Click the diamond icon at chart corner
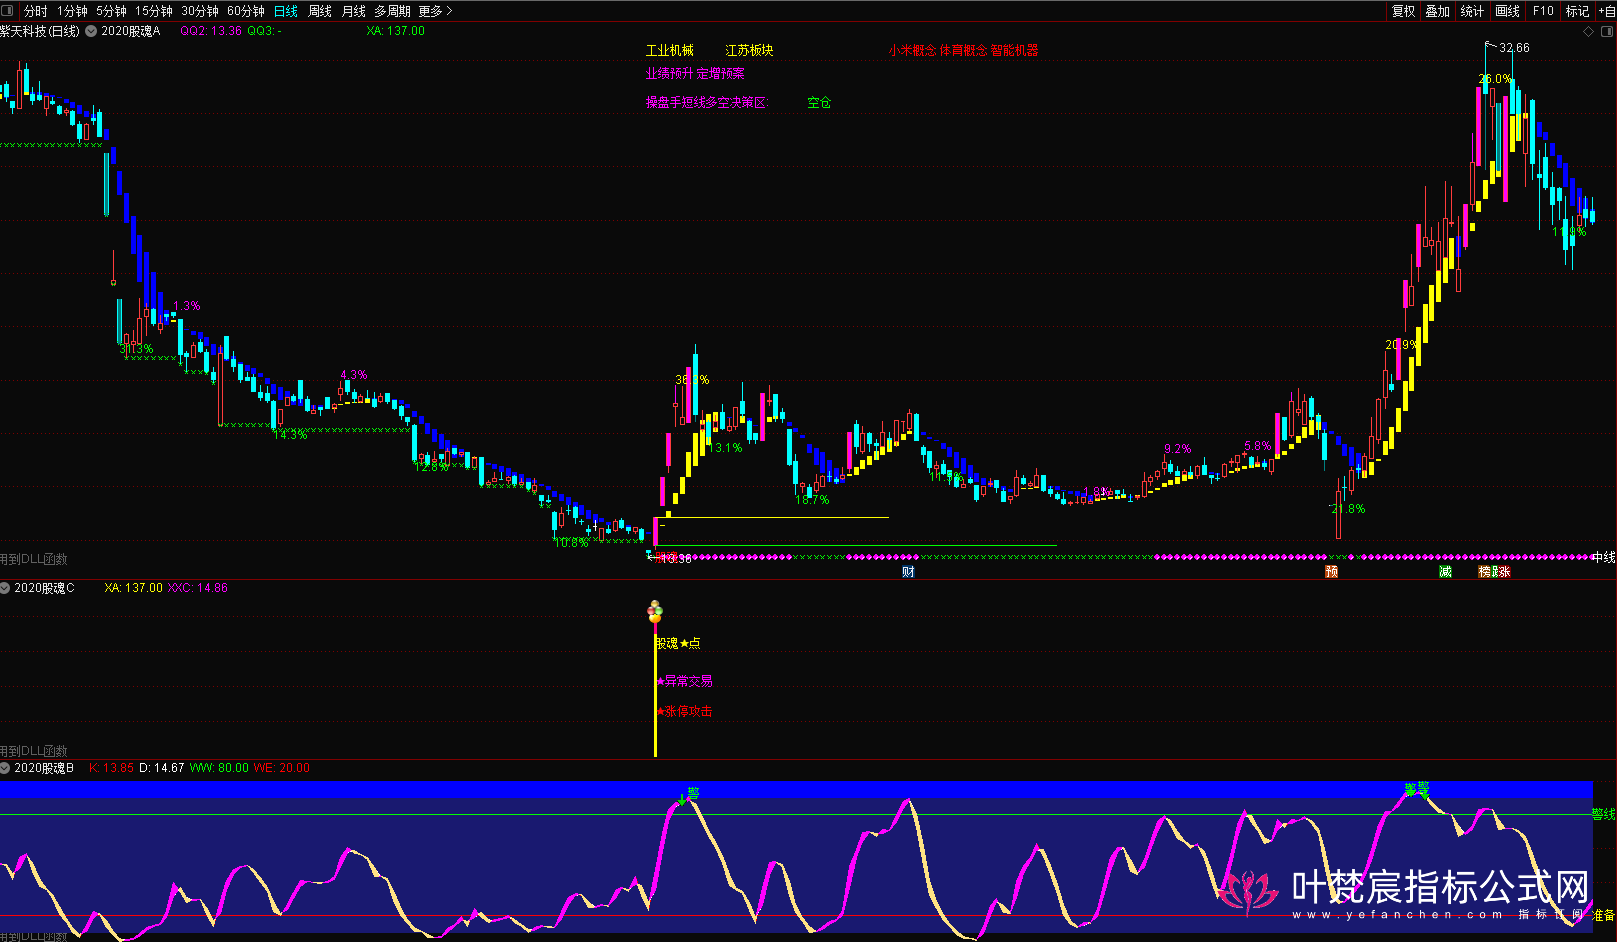The image size is (1617, 942). point(1589,32)
